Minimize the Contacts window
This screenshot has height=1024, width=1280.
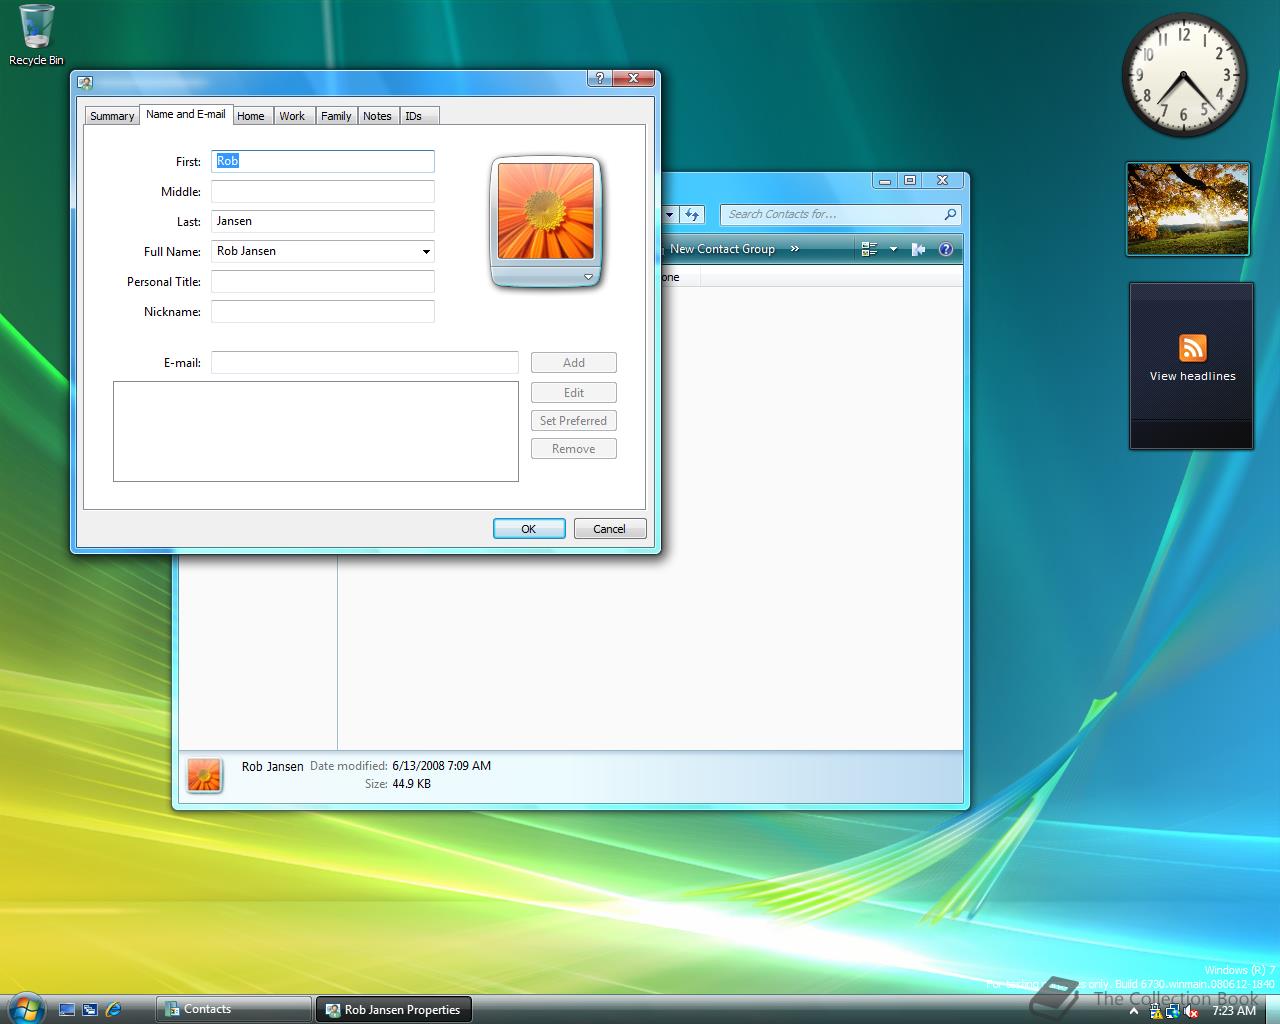(x=885, y=180)
